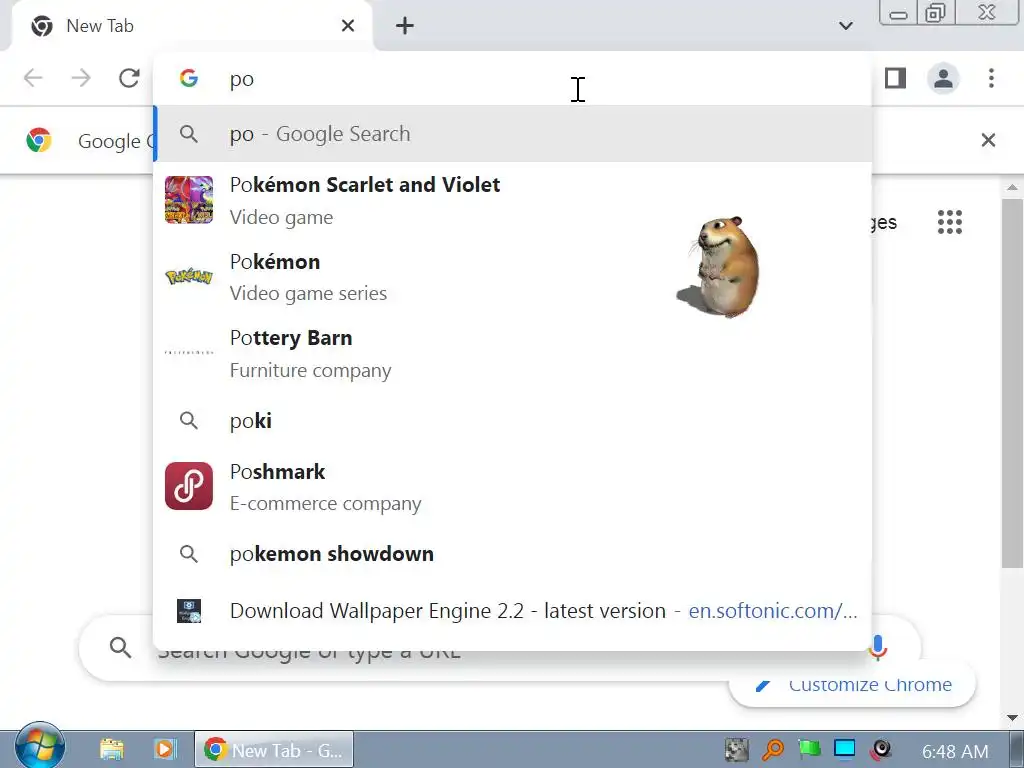Dismiss the Google Chrome infobar
Viewport: 1024px width, 768px height.
(988, 140)
